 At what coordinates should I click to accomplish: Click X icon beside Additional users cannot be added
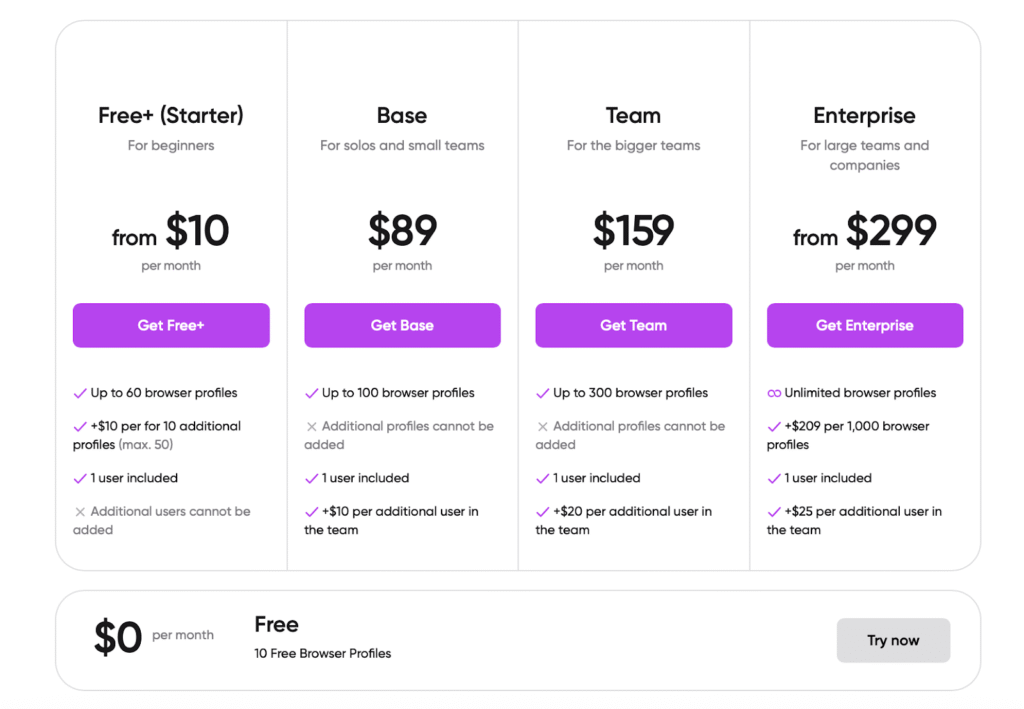pyautogui.click(x=80, y=511)
